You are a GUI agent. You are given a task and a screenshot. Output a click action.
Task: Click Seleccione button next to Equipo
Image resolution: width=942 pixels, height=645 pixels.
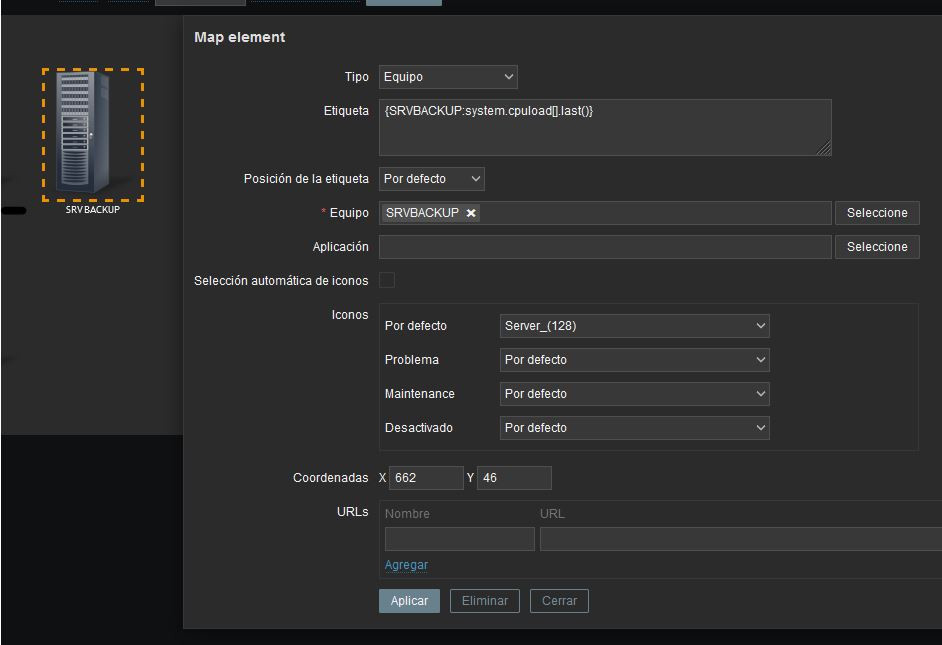(877, 213)
